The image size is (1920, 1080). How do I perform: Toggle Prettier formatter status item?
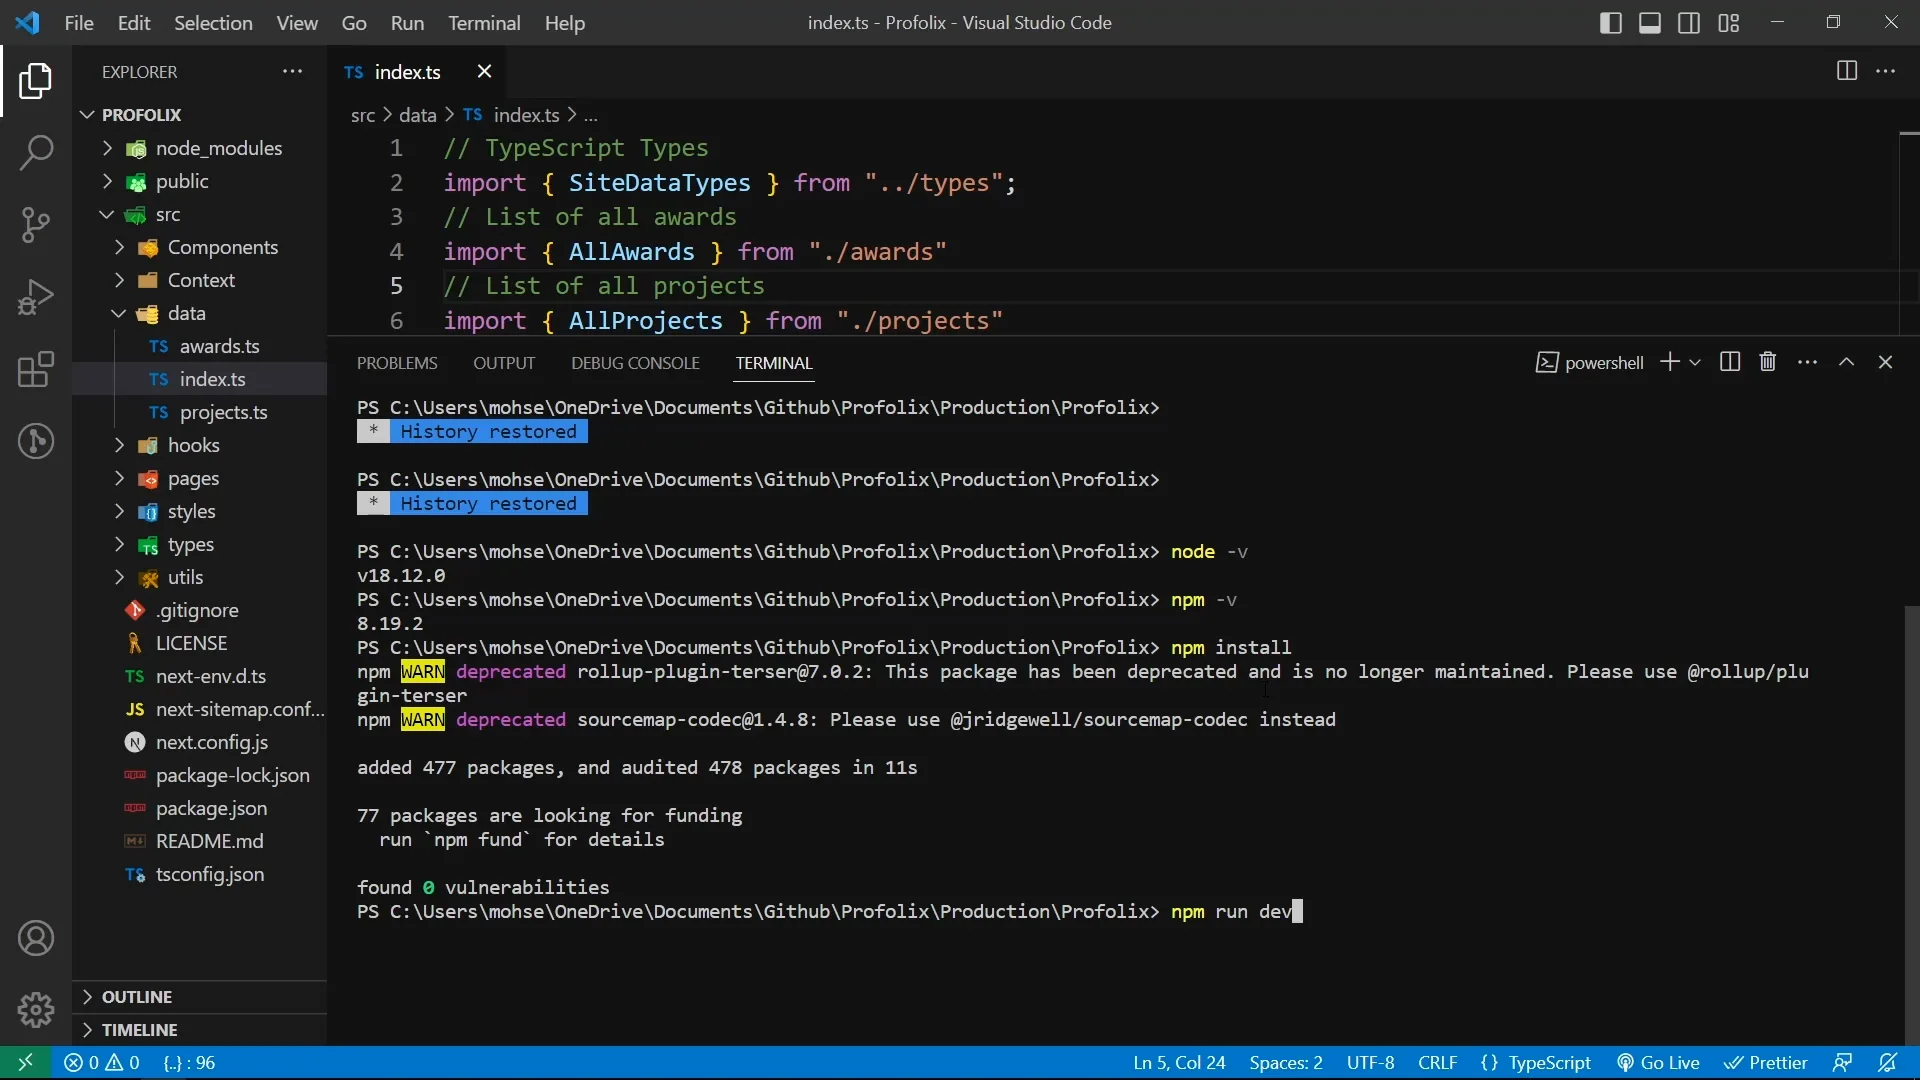[1766, 1063]
